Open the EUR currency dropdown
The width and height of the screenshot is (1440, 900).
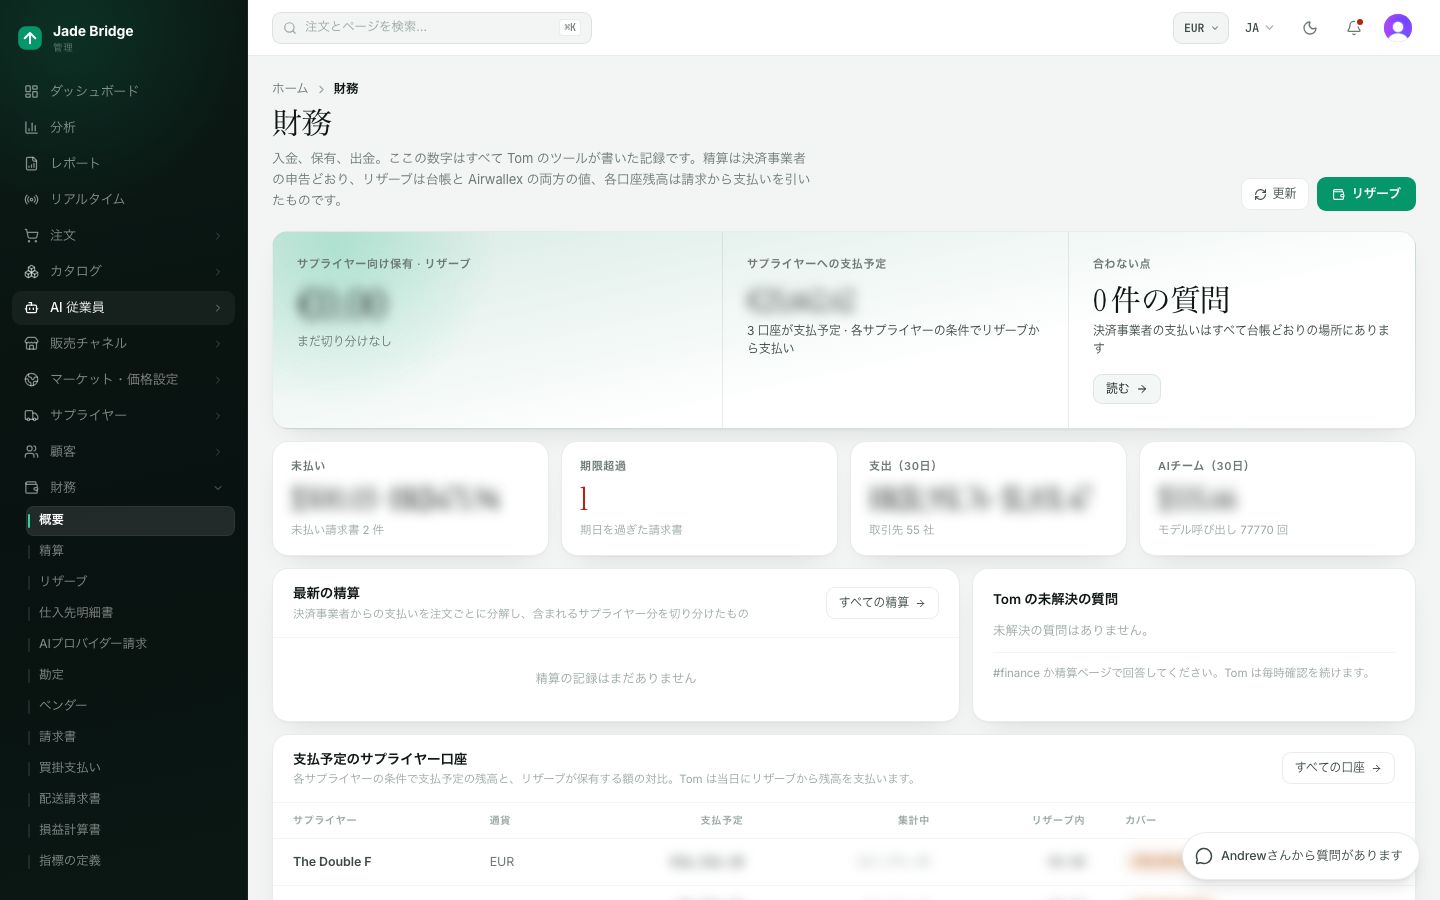tap(1200, 28)
